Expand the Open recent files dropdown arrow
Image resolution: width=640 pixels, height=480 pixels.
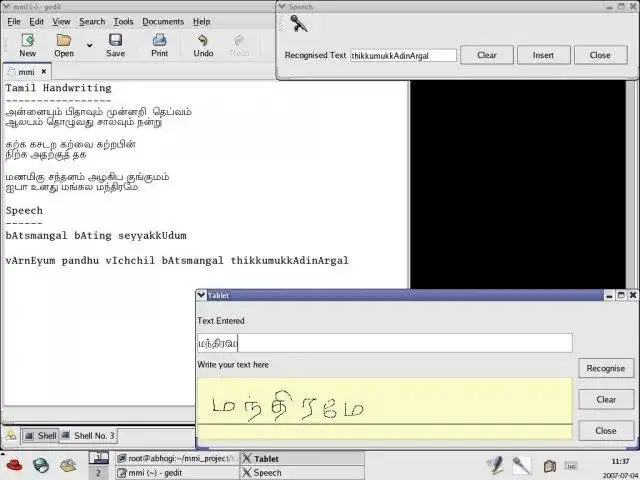89,45
